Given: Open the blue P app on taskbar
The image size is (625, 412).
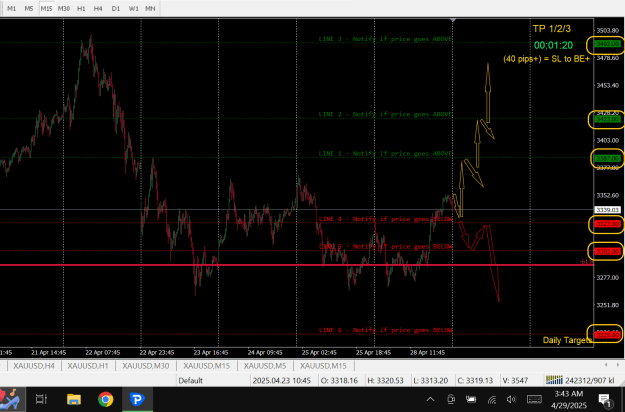Looking at the screenshot, I should coord(137,399).
